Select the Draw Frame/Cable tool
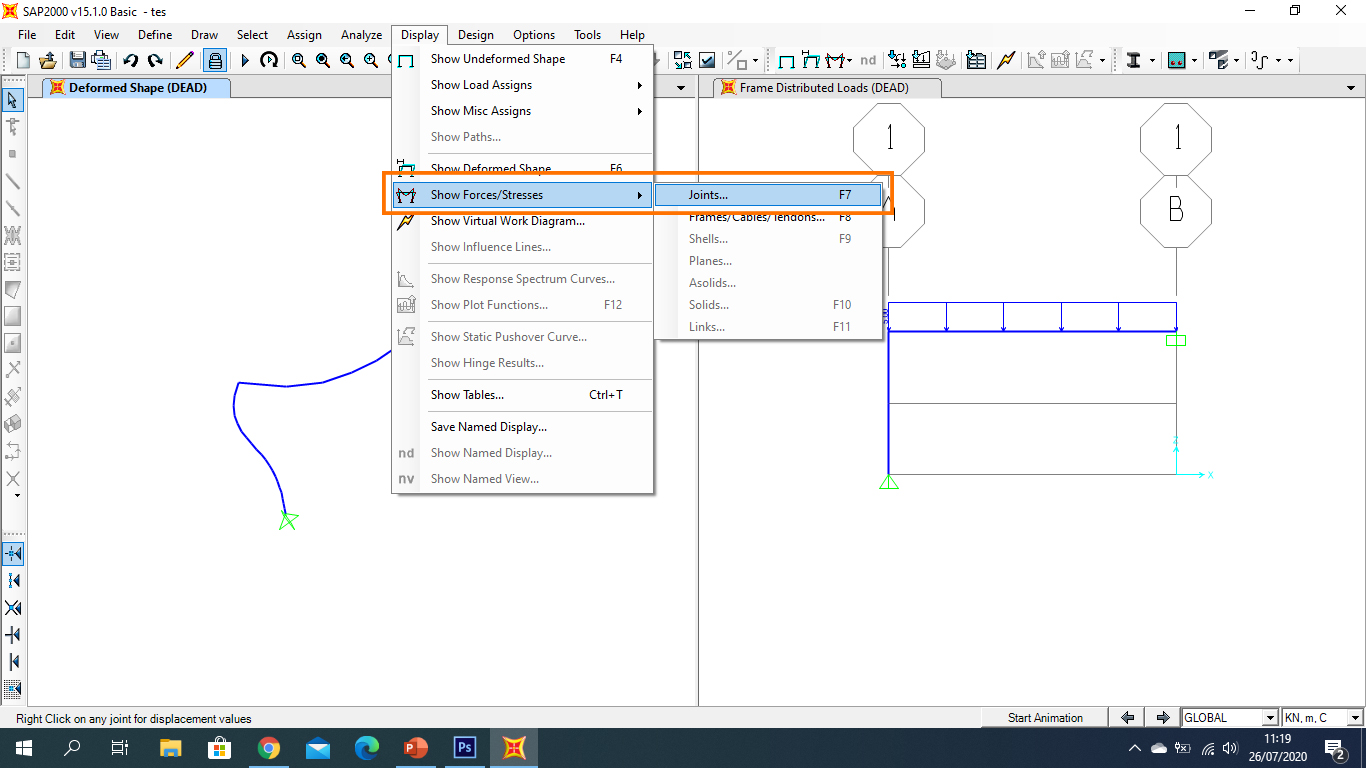Viewport: 1366px width, 768px height. 13,182
